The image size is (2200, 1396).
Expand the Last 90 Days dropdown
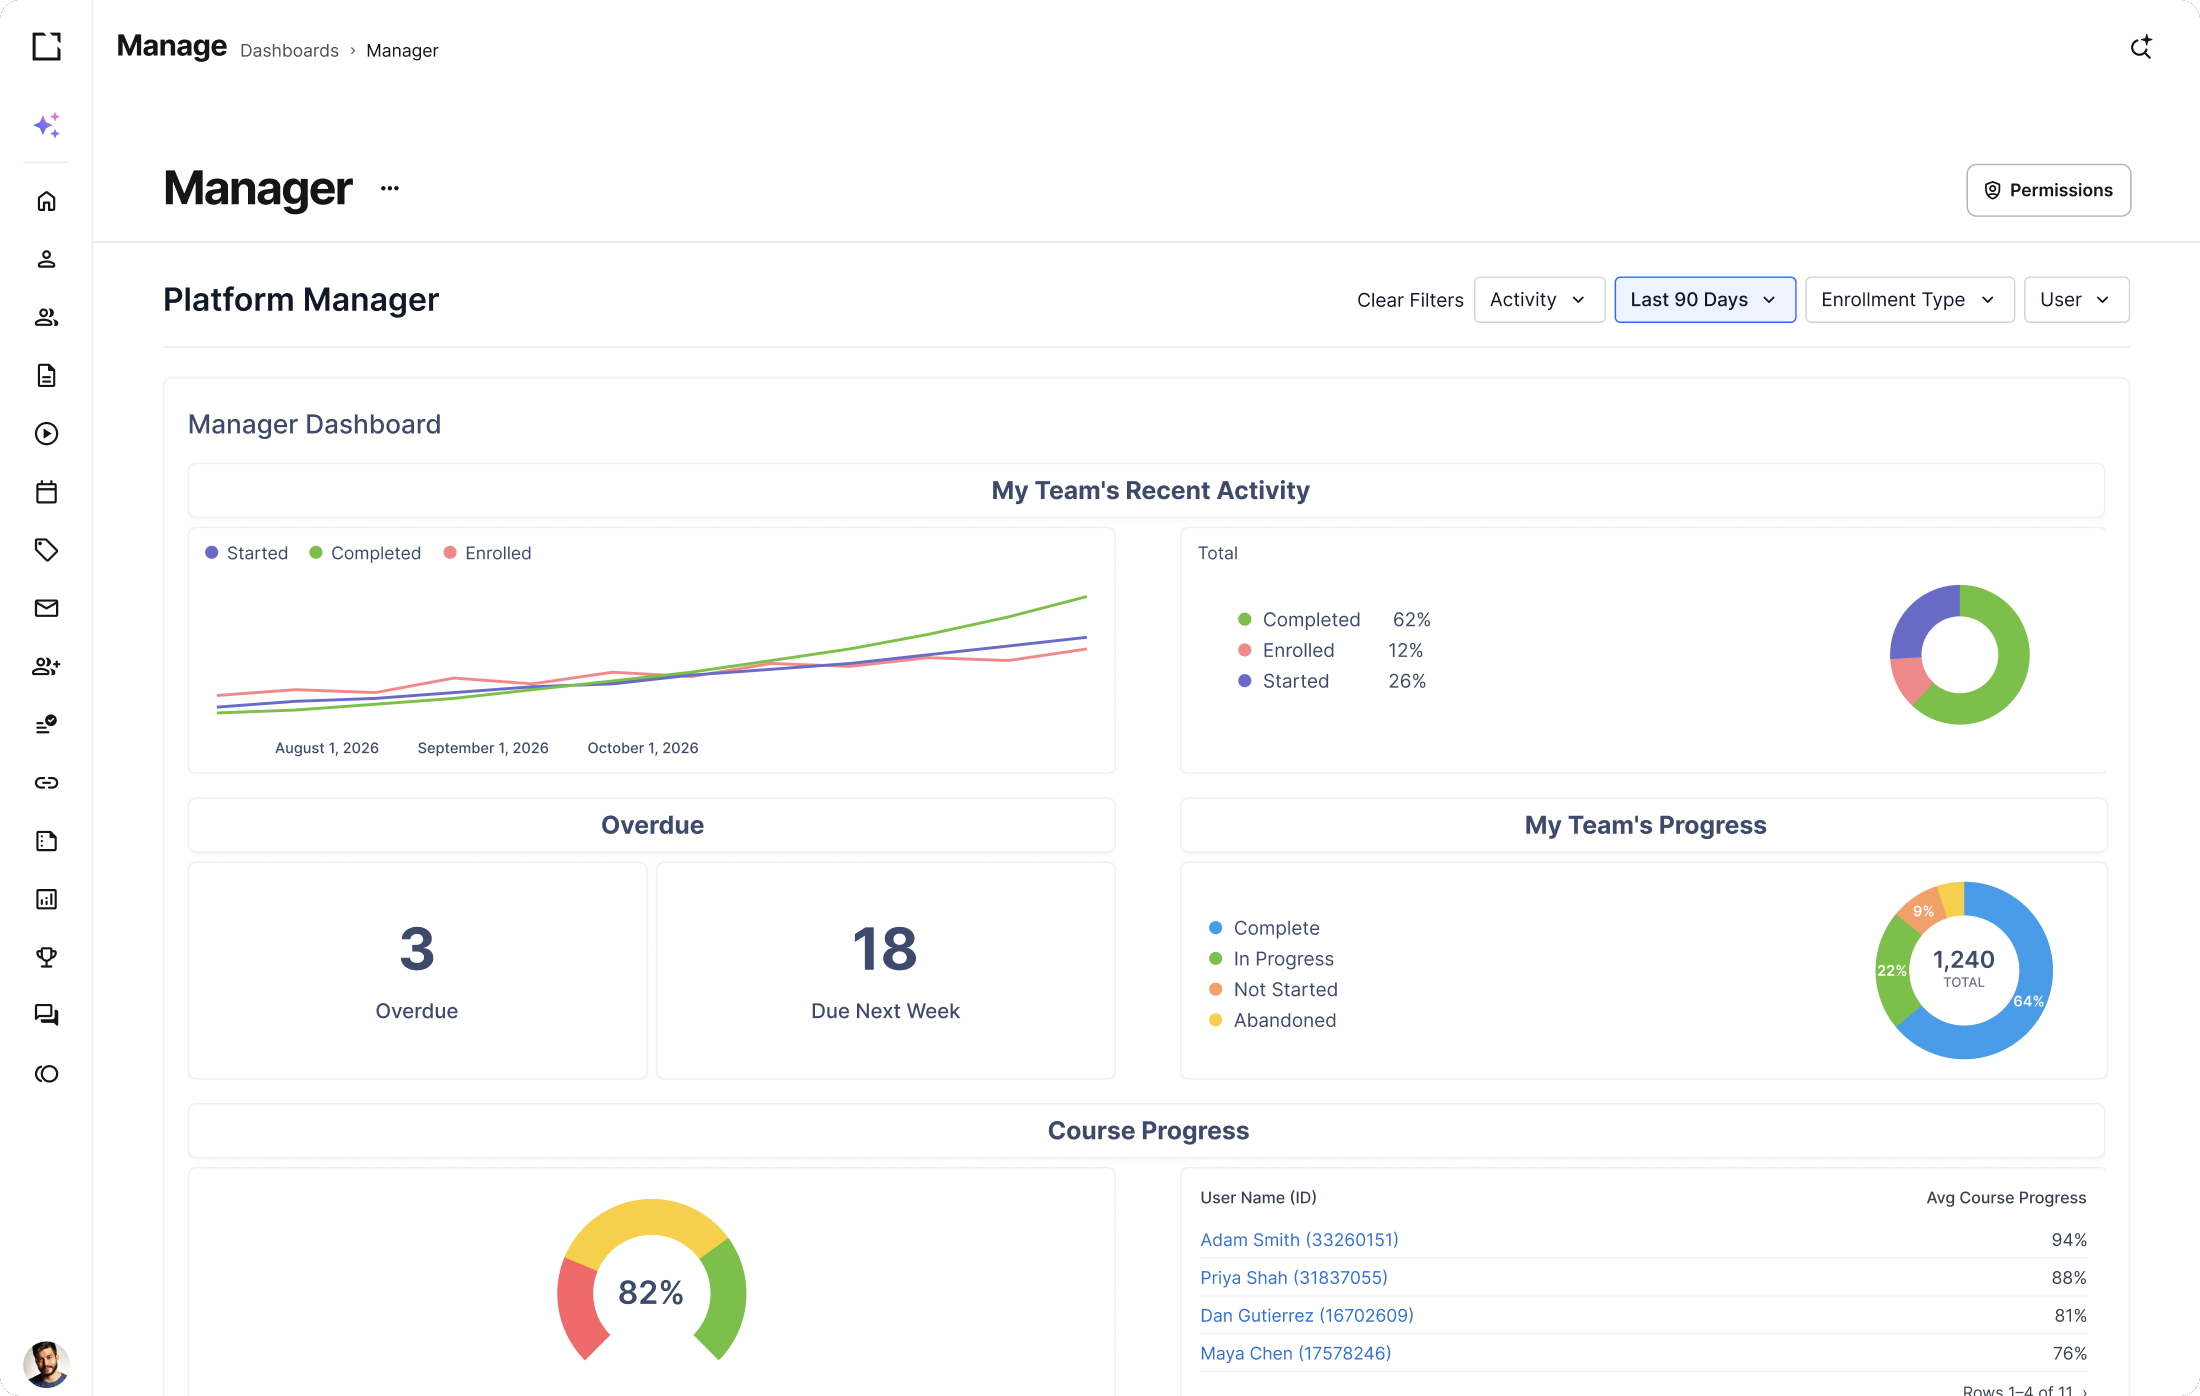click(x=1704, y=300)
